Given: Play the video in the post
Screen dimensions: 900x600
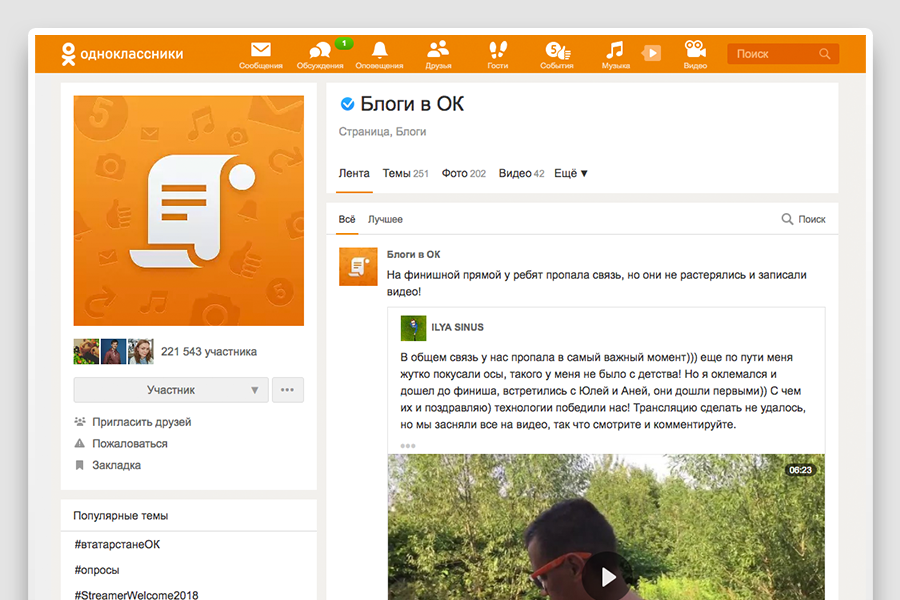Looking at the screenshot, I should pyautogui.click(x=607, y=576).
